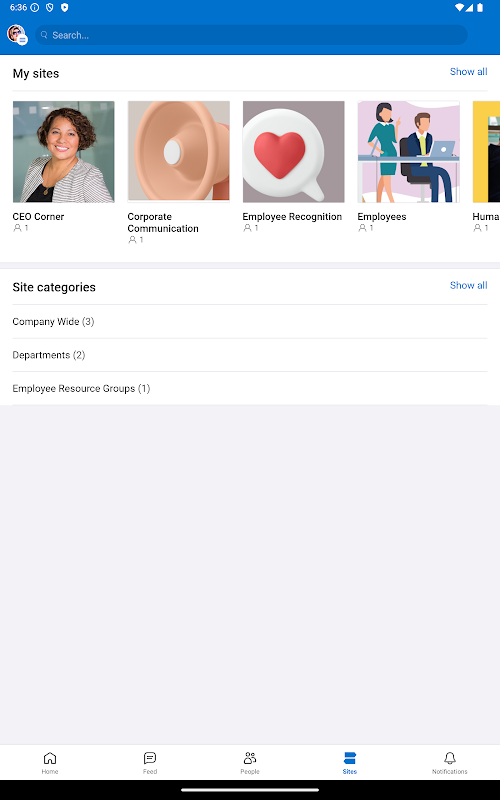Screen dimensions: 500x800
Task: Show all My sites
Action: coord(468,72)
